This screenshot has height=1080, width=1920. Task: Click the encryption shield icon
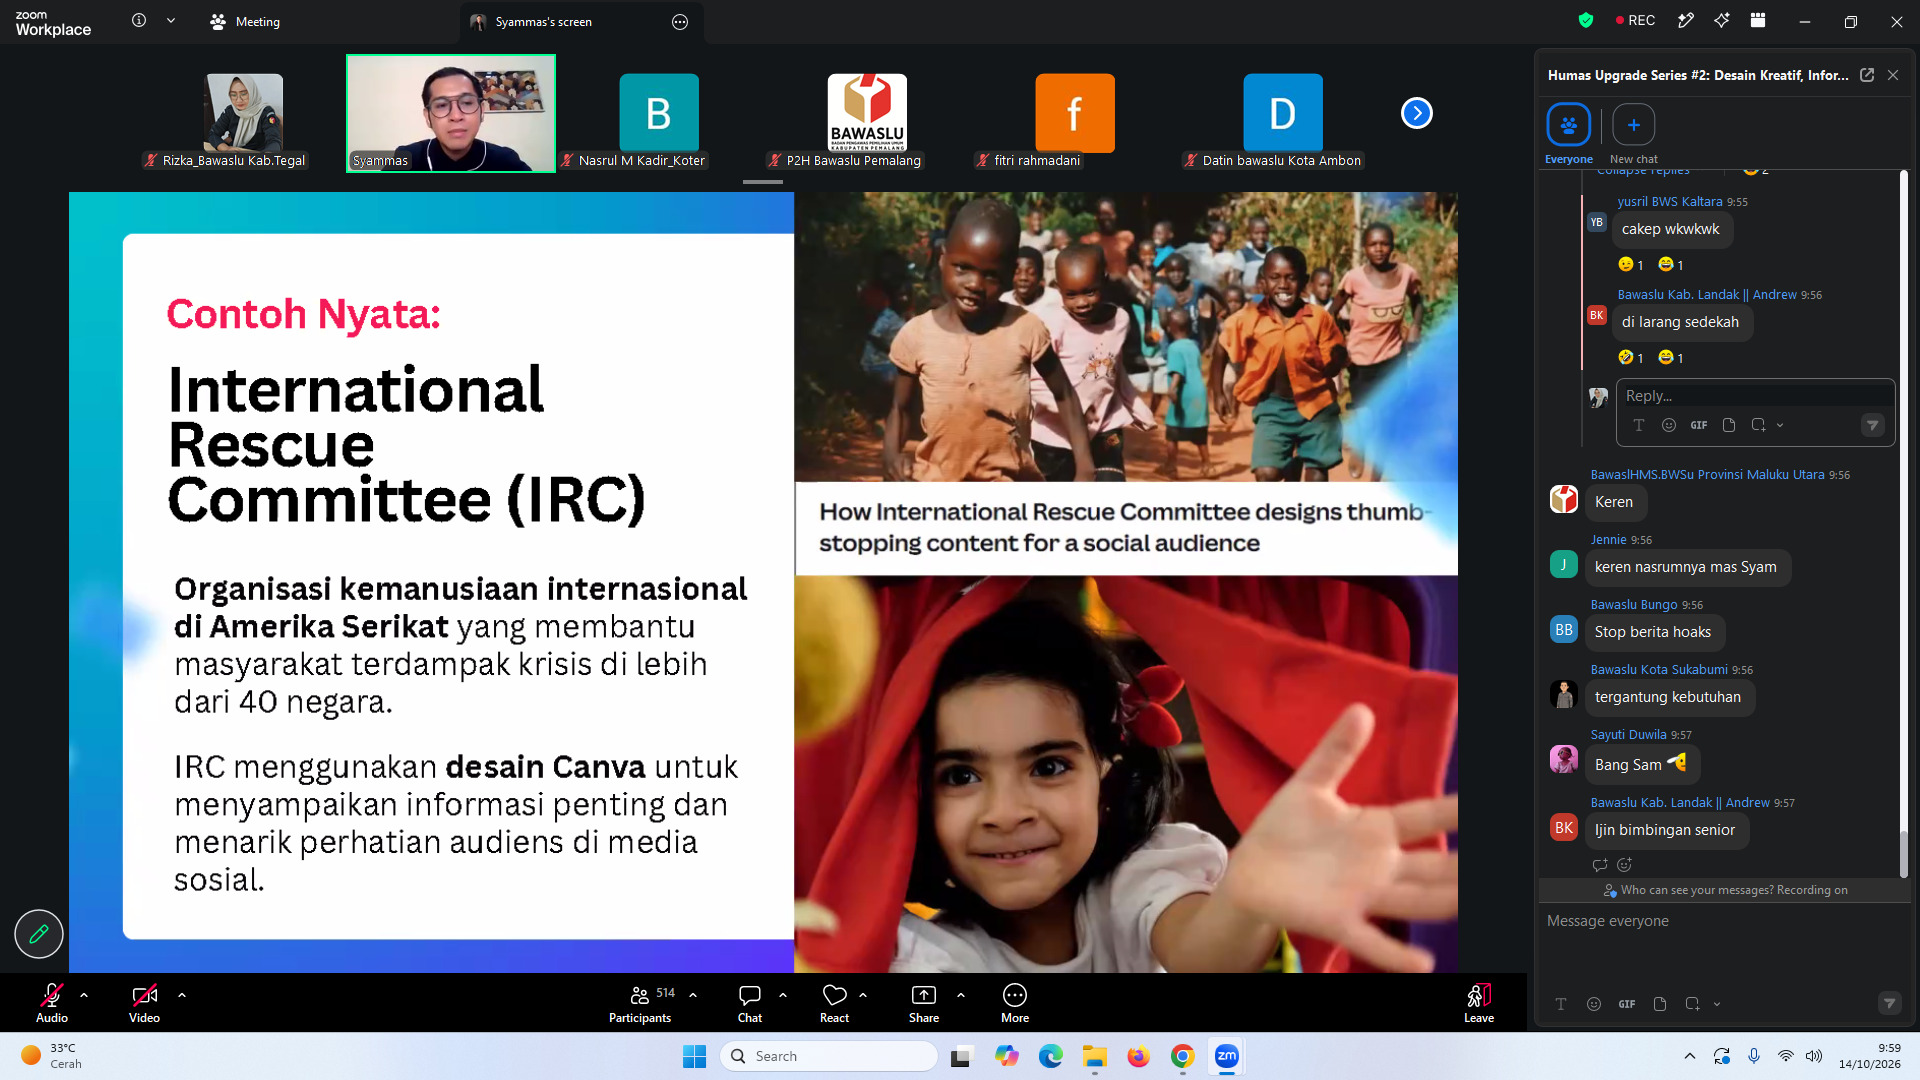pyautogui.click(x=1586, y=20)
